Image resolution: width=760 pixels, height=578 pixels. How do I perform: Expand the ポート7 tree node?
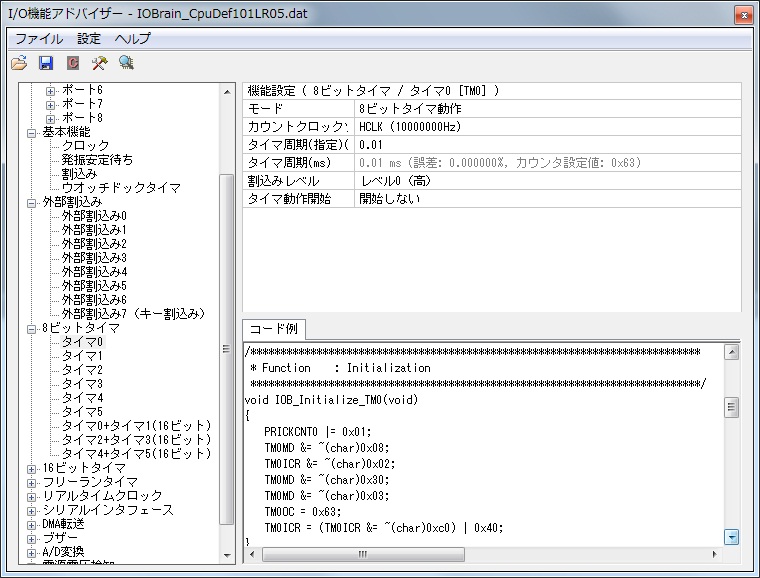point(50,105)
